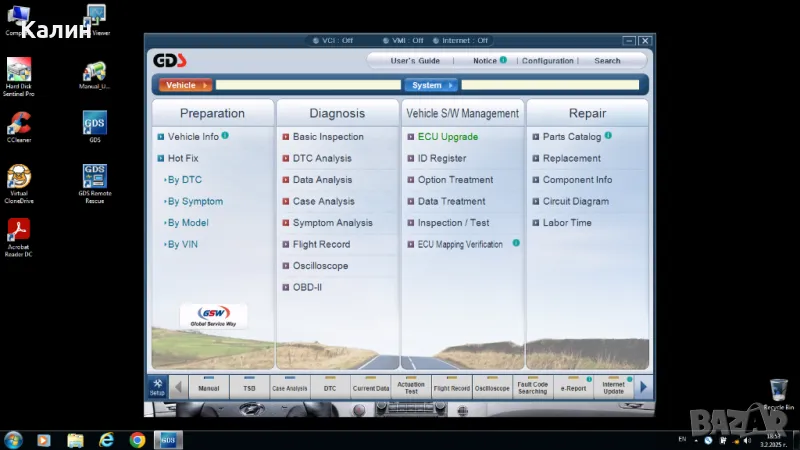
Task: Launch GDS Remote Rescue desktop icon
Action: click(x=95, y=180)
